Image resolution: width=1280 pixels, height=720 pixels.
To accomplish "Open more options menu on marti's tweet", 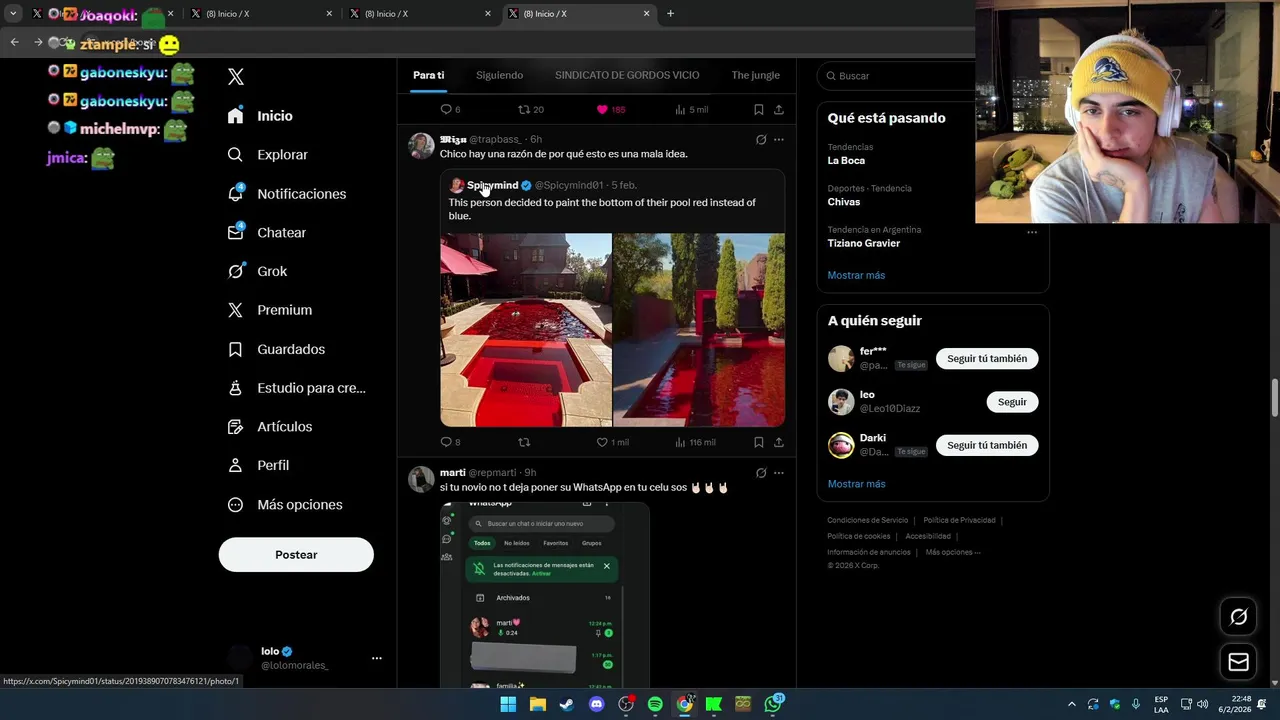I will (779, 473).
